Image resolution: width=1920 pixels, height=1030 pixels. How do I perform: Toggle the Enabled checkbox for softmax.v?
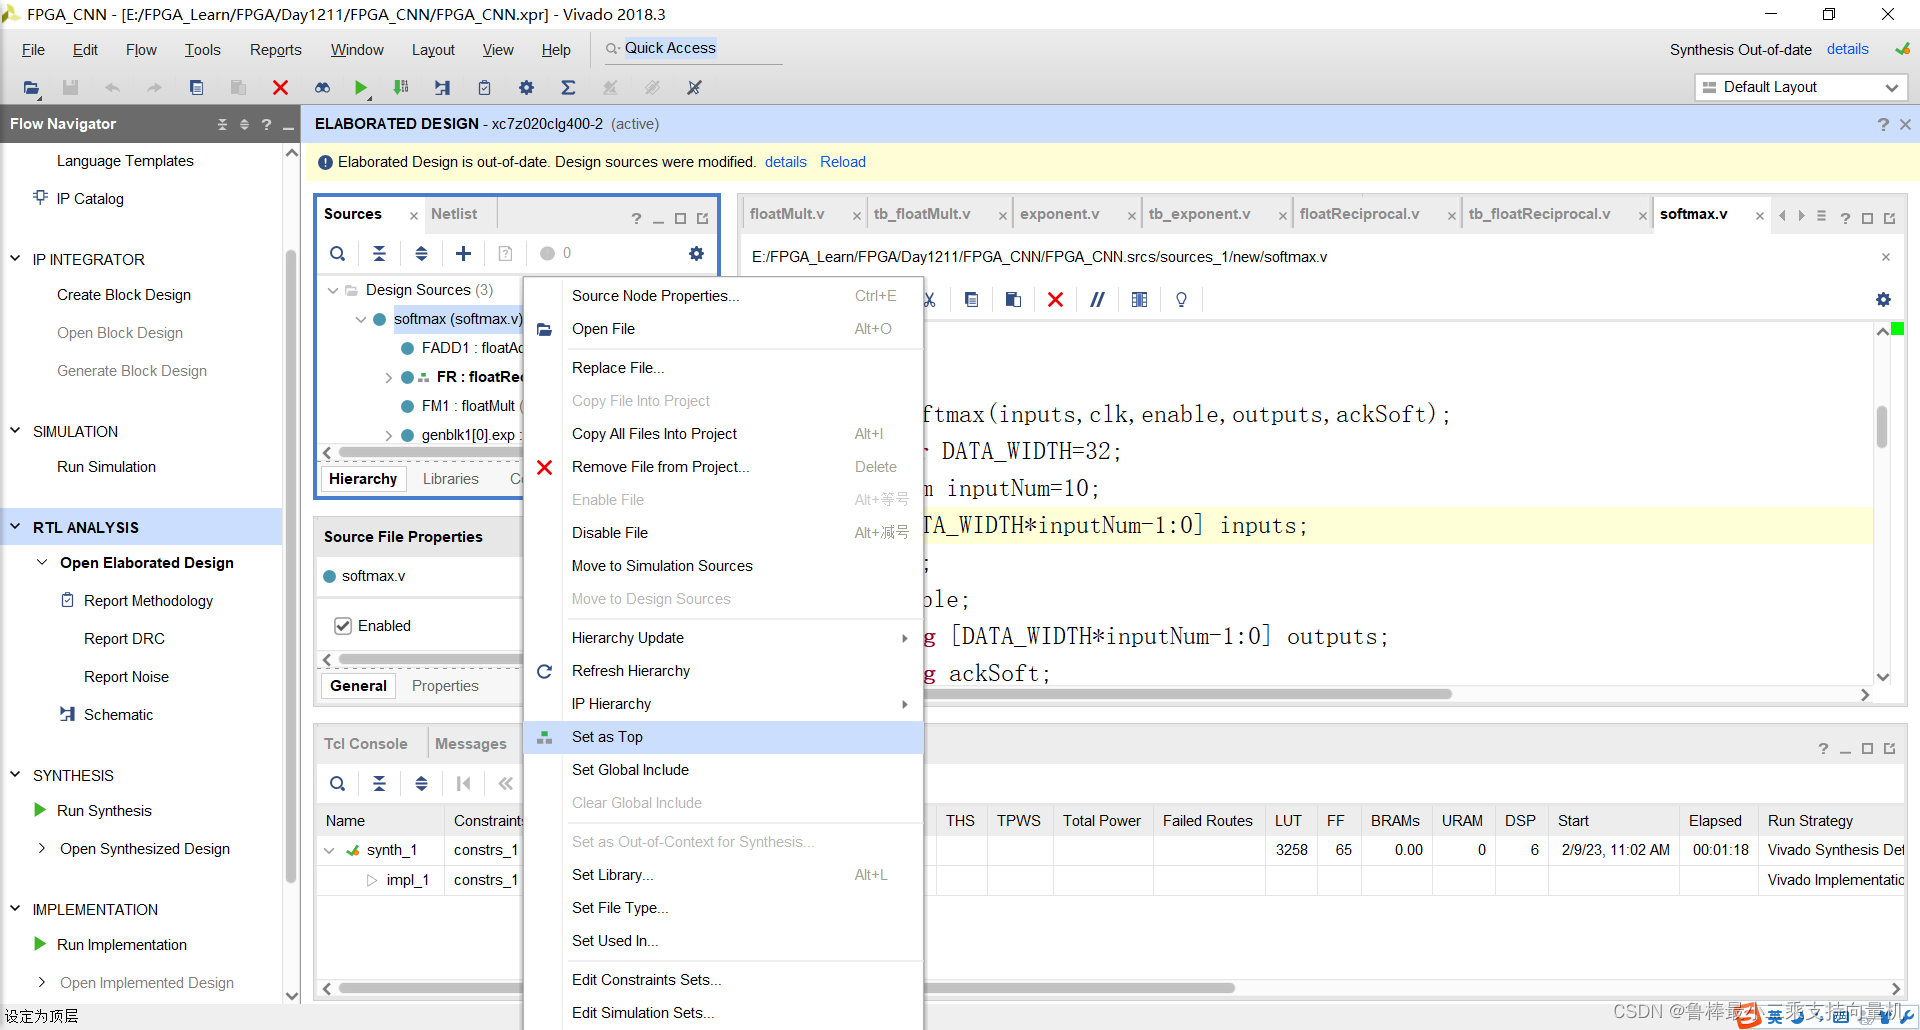coord(343,626)
